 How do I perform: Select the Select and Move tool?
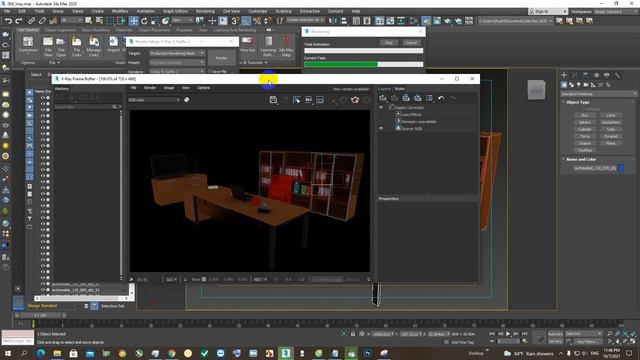coord(133,20)
